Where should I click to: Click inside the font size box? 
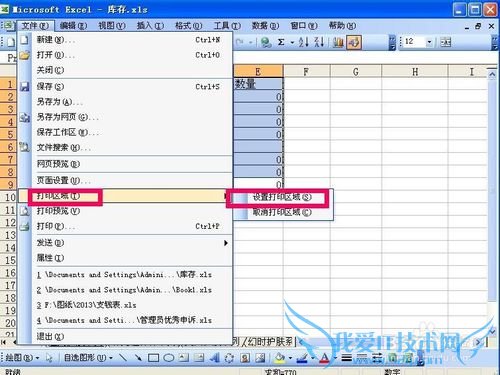(414, 42)
